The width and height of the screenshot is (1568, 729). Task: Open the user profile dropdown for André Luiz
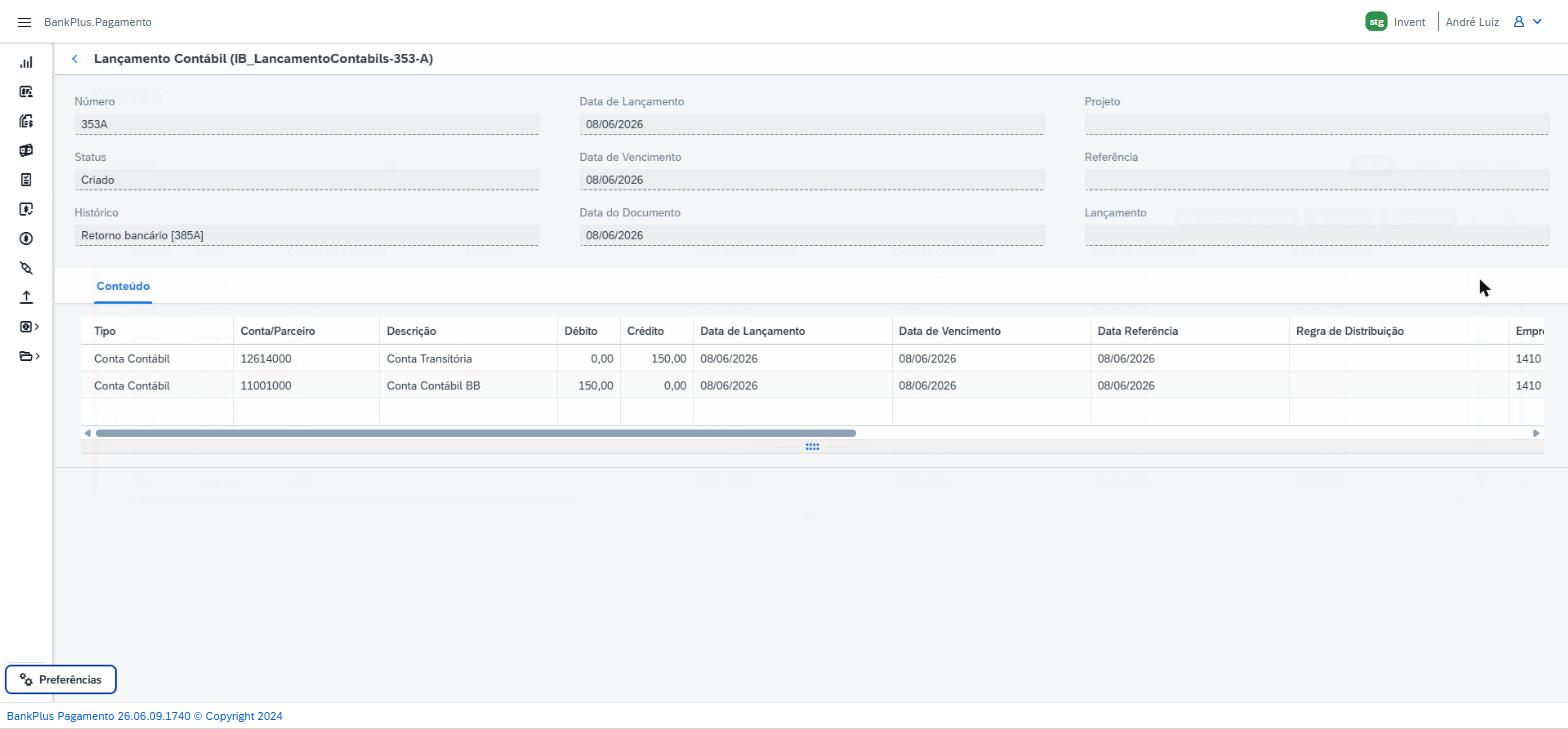coord(1527,22)
